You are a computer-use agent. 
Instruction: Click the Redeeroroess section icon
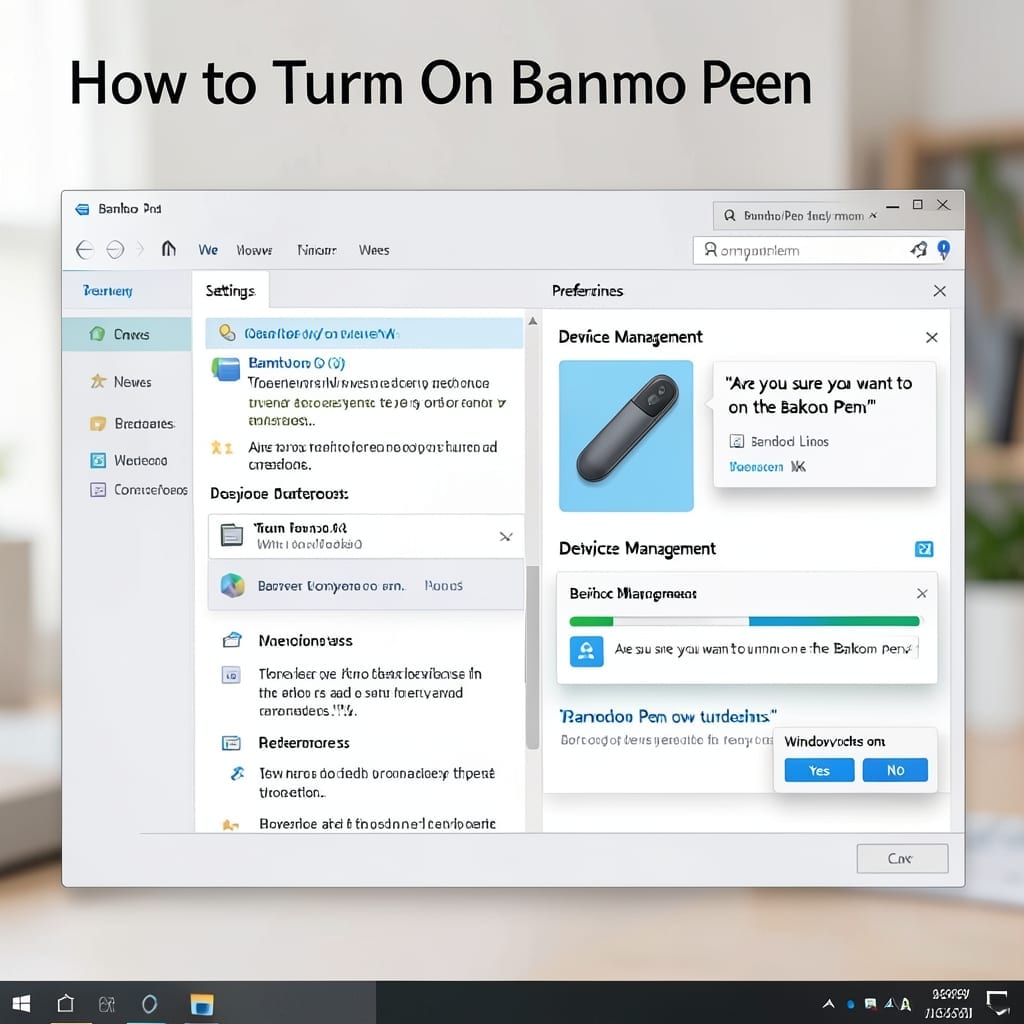point(231,743)
